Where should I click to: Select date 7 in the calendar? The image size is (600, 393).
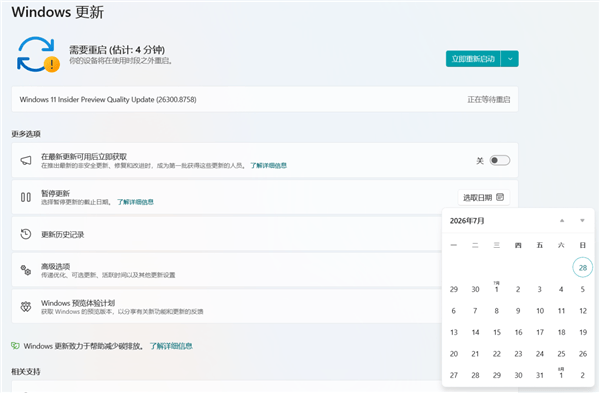(x=475, y=311)
